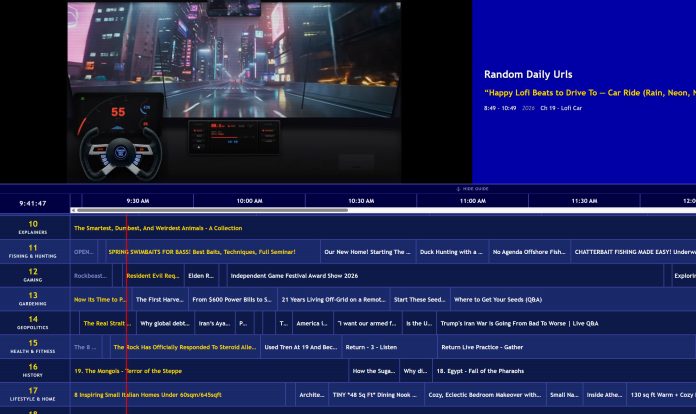Viewport: 696px width, 414px height.
Task: Select channel 16 History
Action: point(33,371)
